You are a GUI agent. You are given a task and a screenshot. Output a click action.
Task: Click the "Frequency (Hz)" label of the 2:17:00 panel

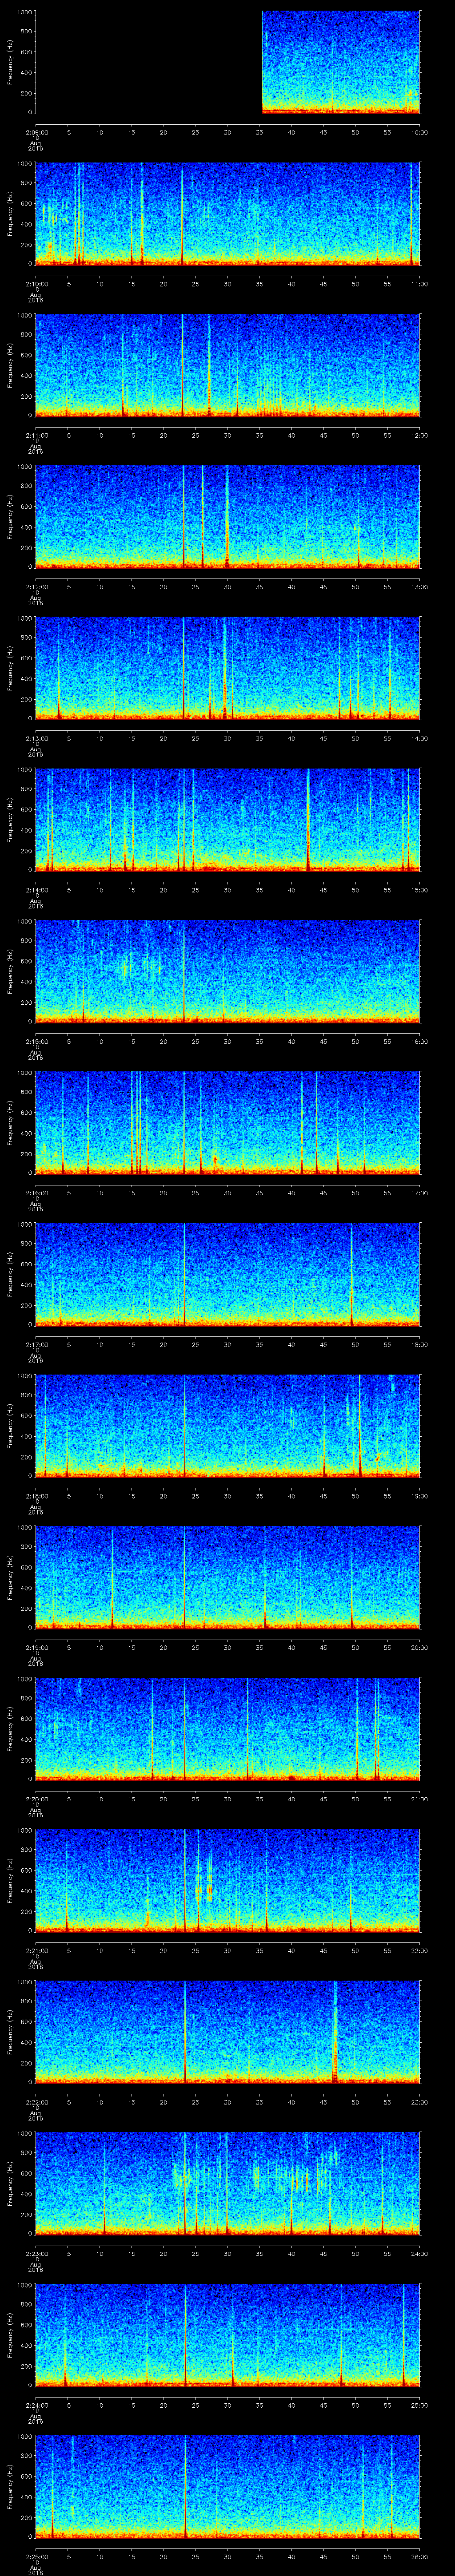pyautogui.click(x=10, y=1275)
